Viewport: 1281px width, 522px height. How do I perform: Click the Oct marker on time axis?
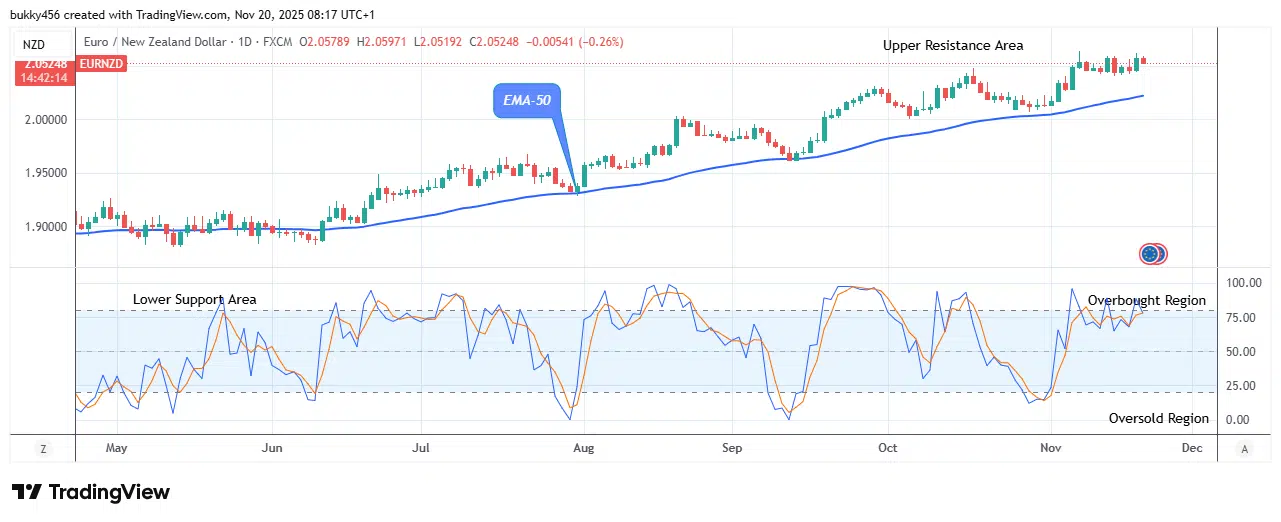pyautogui.click(x=886, y=449)
